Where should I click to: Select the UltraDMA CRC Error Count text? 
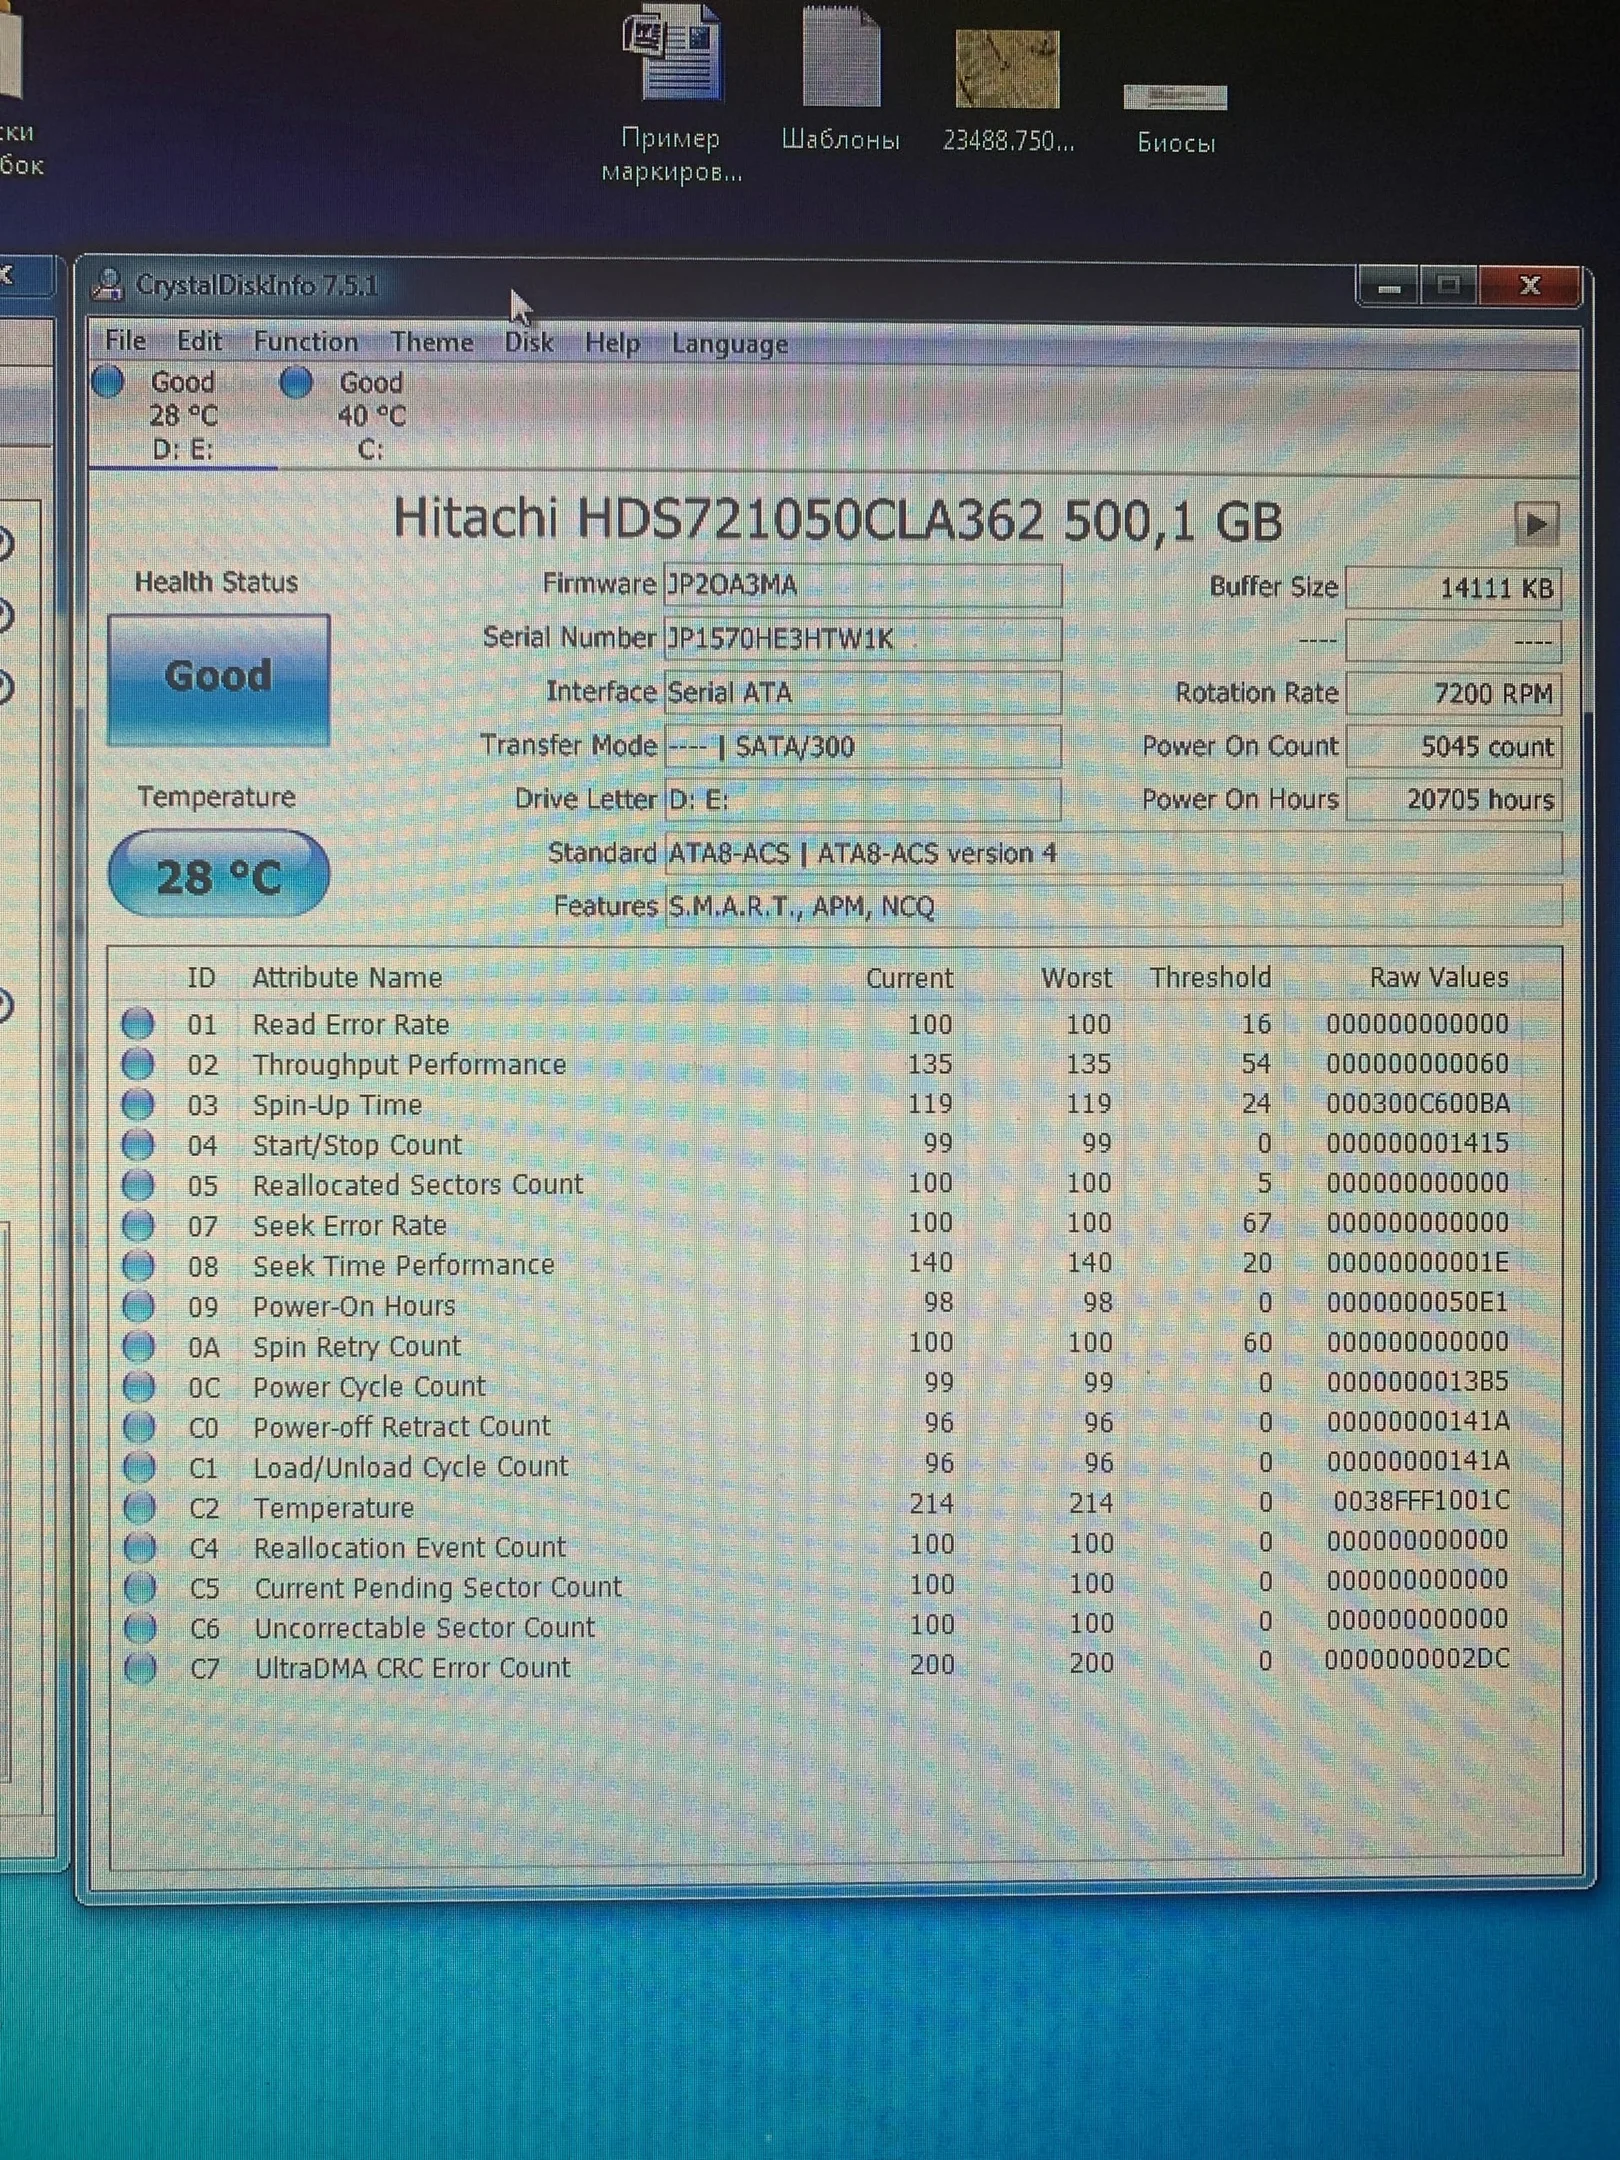point(412,1668)
